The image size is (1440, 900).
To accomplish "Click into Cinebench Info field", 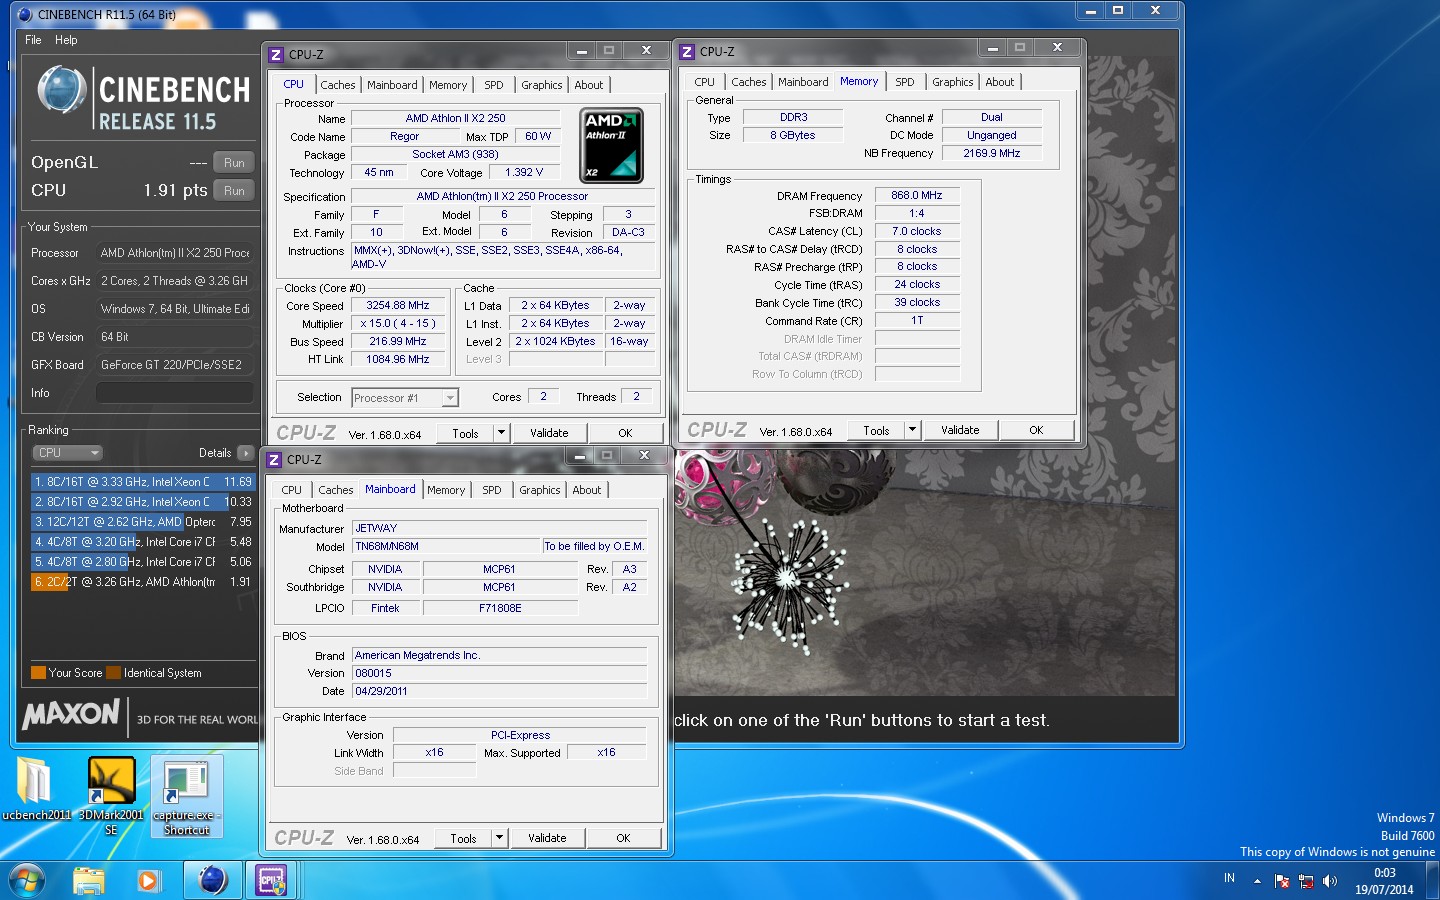I will pyautogui.click(x=175, y=393).
